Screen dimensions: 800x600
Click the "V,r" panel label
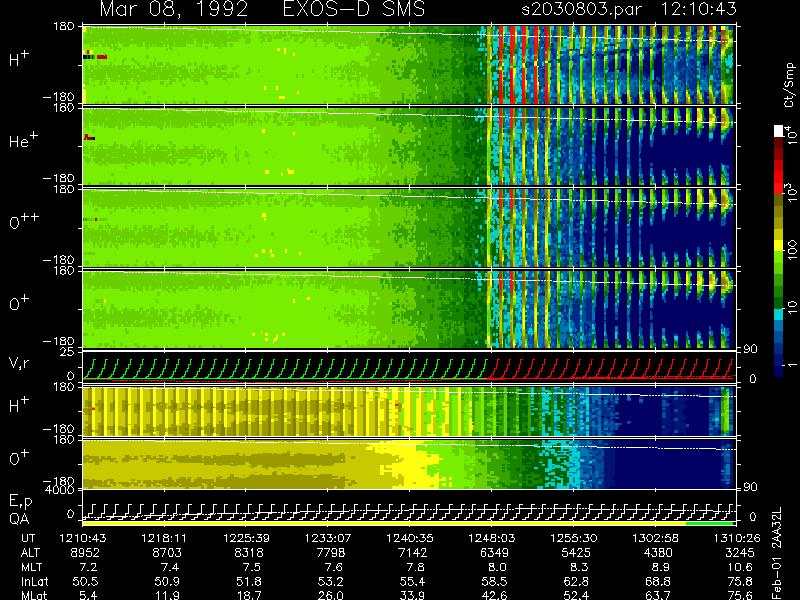click(19, 363)
